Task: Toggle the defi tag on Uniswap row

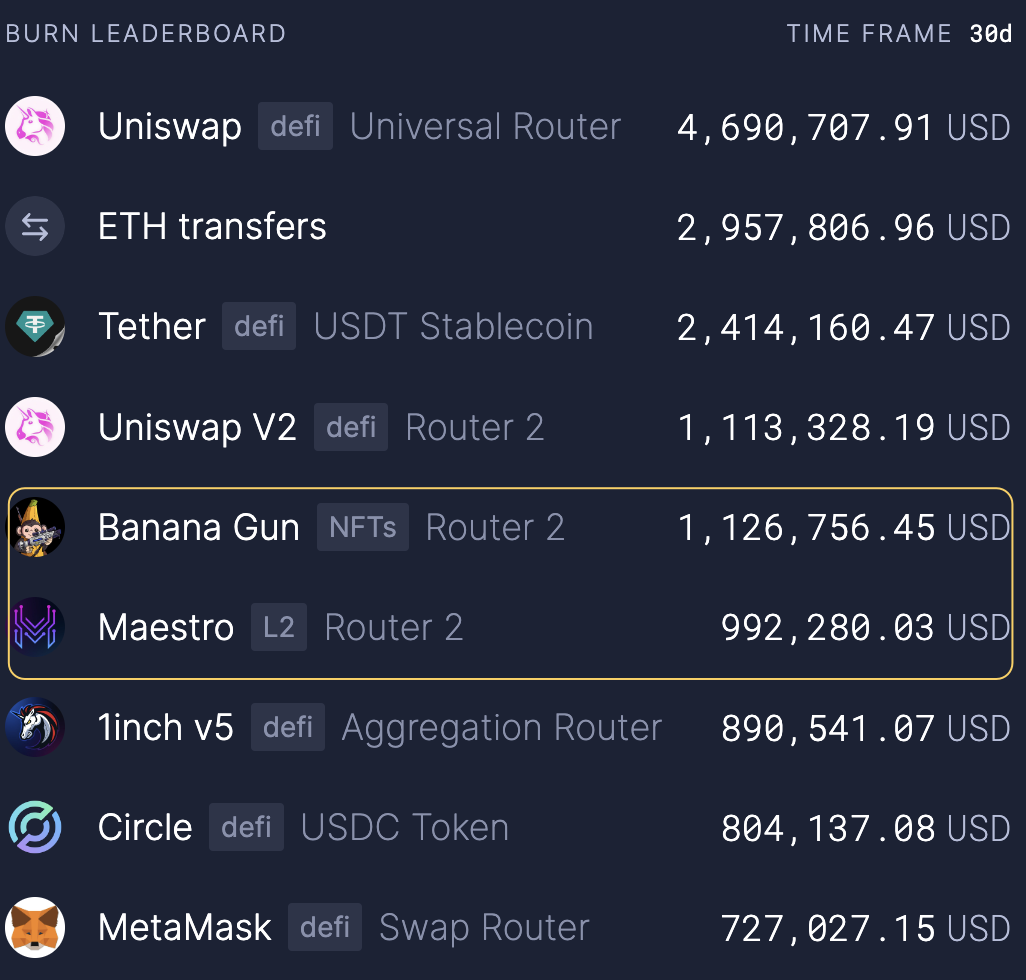Action: pyautogui.click(x=295, y=126)
